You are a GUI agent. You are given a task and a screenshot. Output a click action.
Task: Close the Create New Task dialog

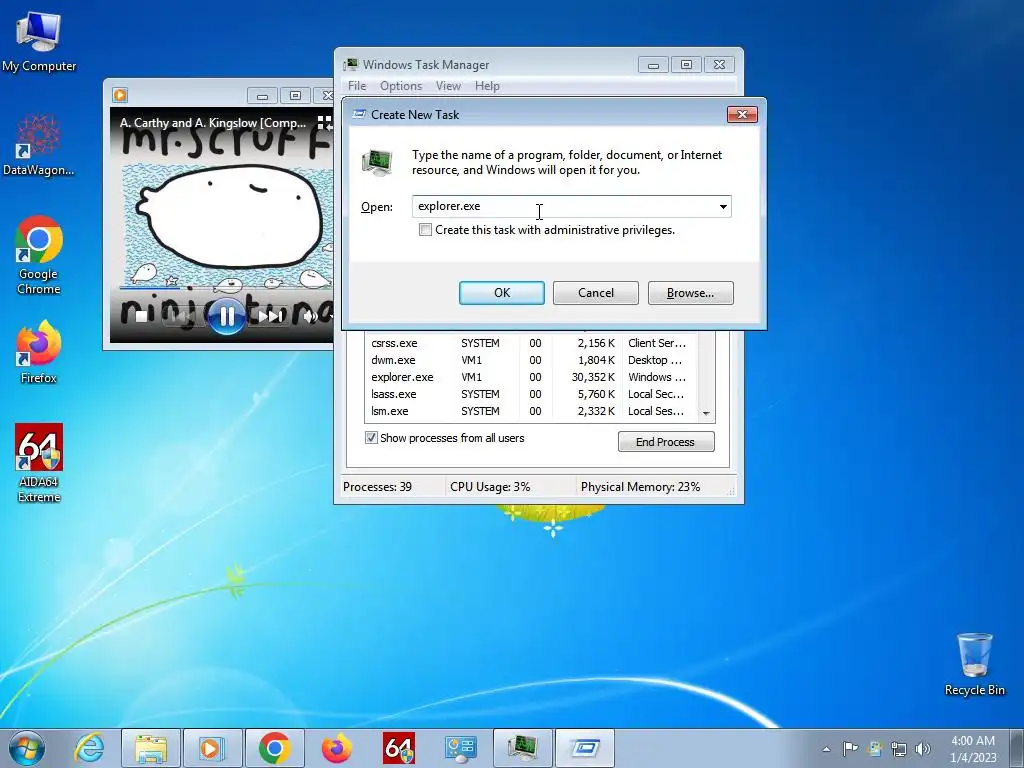742,114
